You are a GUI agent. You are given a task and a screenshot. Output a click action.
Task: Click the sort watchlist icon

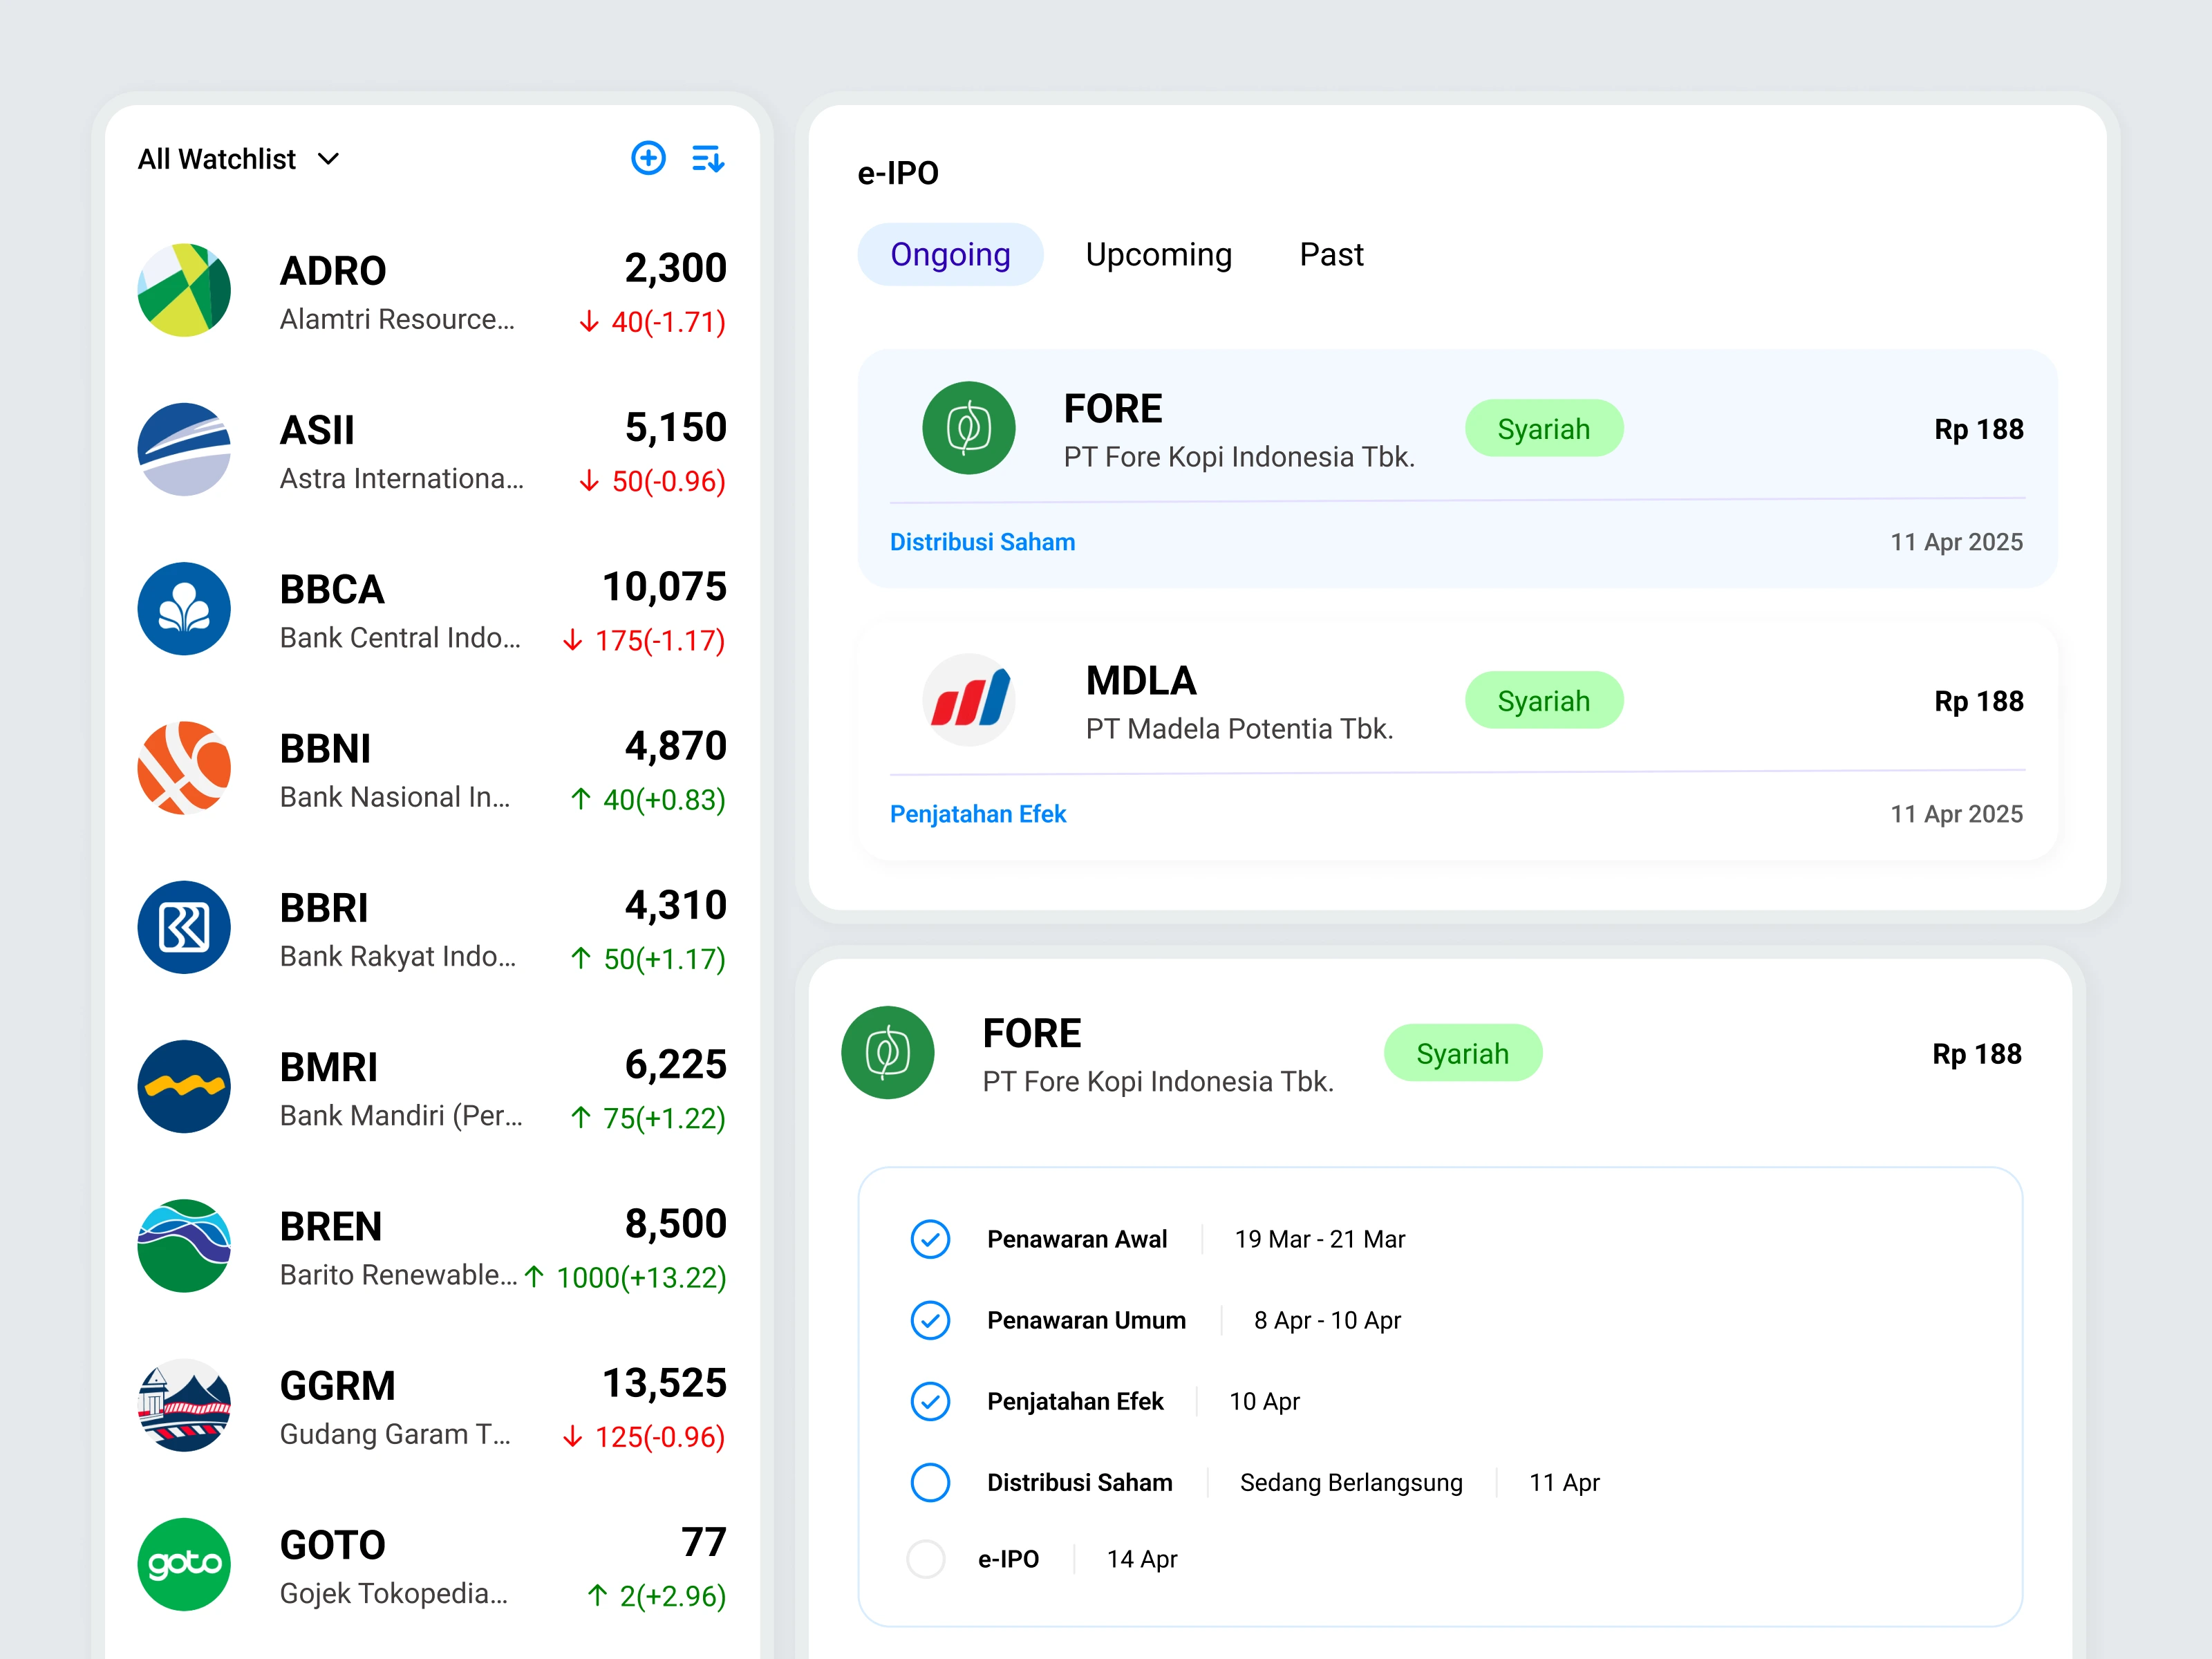click(708, 158)
